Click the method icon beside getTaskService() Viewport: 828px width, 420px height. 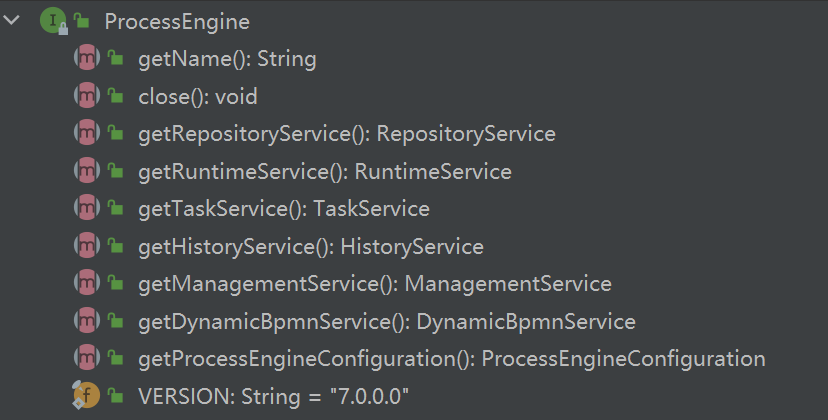point(87,208)
